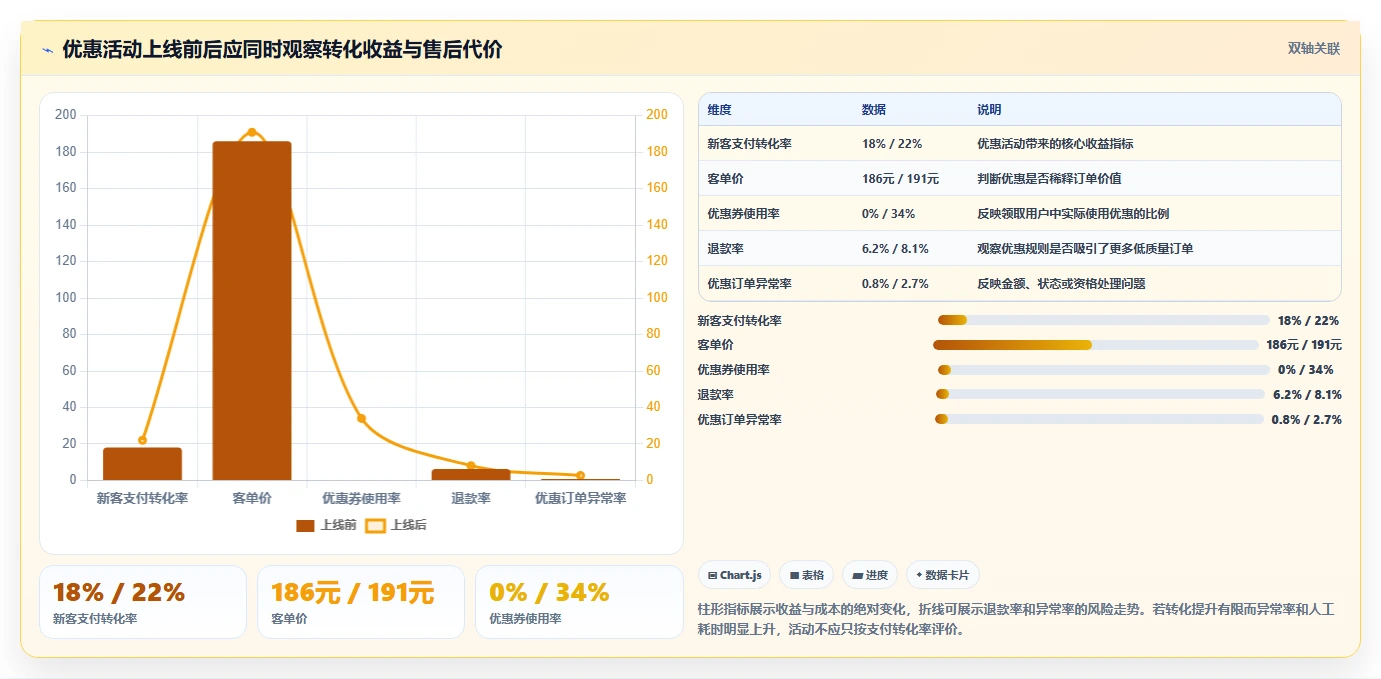Viewport: 1381px width, 679px height.
Task: Click the 18% / 22% progress value
Action: (1308, 321)
